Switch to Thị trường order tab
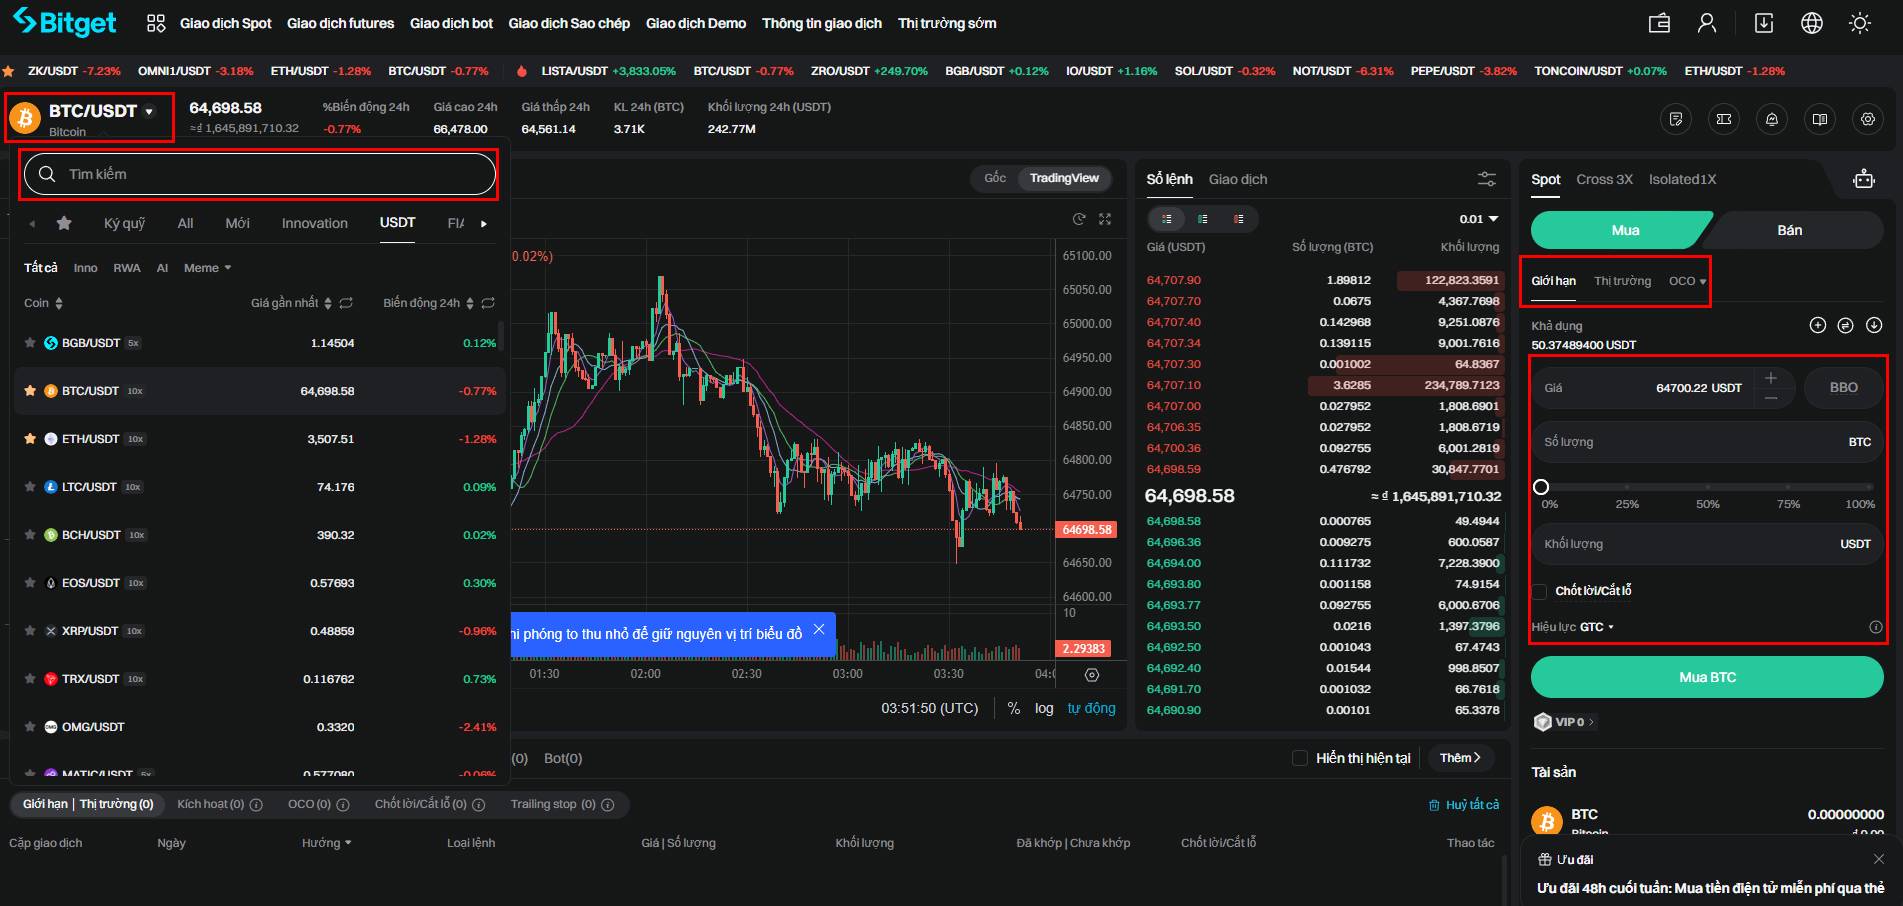1903x906 pixels. click(1622, 281)
